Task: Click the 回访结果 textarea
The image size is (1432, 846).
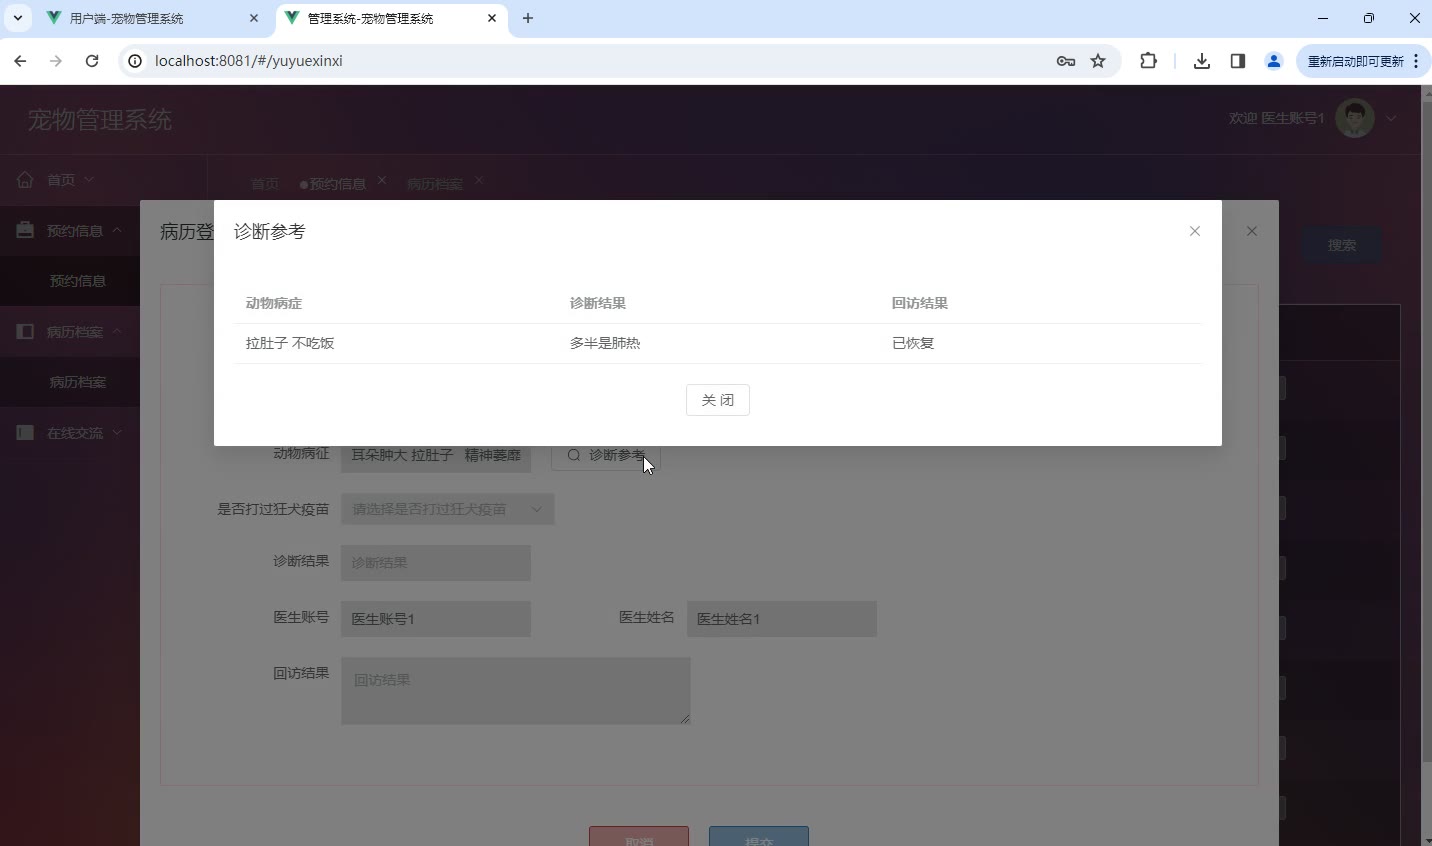Action: 516,690
